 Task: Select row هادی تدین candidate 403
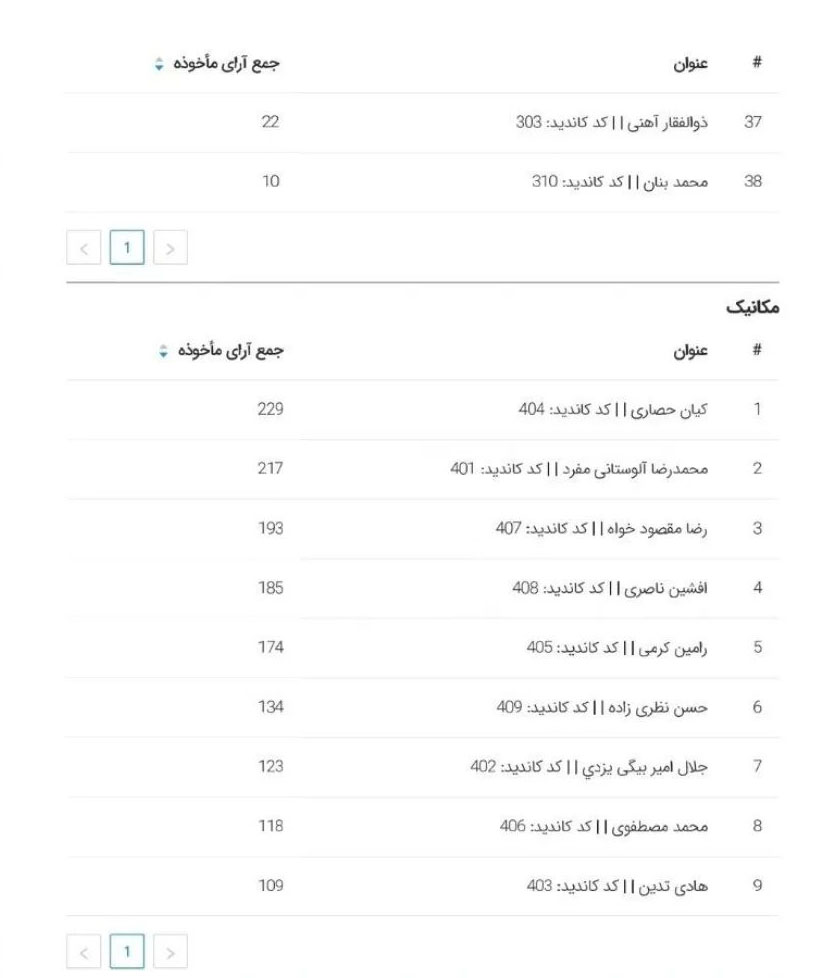(422, 886)
